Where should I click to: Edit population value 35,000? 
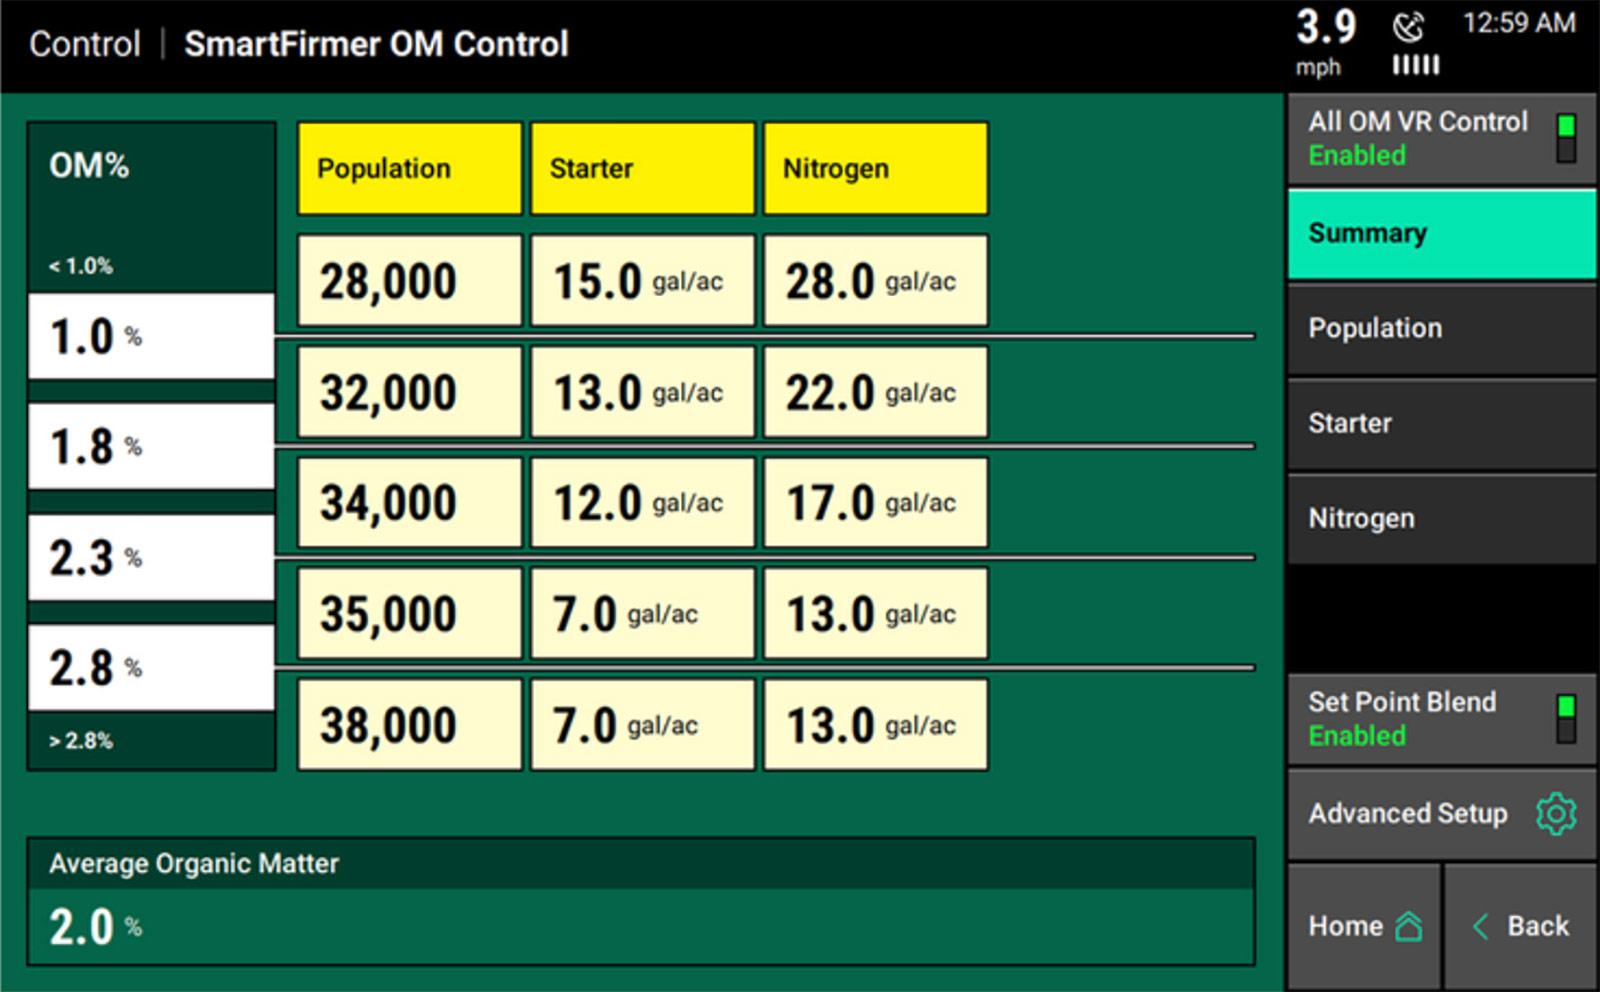pyautogui.click(x=410, y=613)
